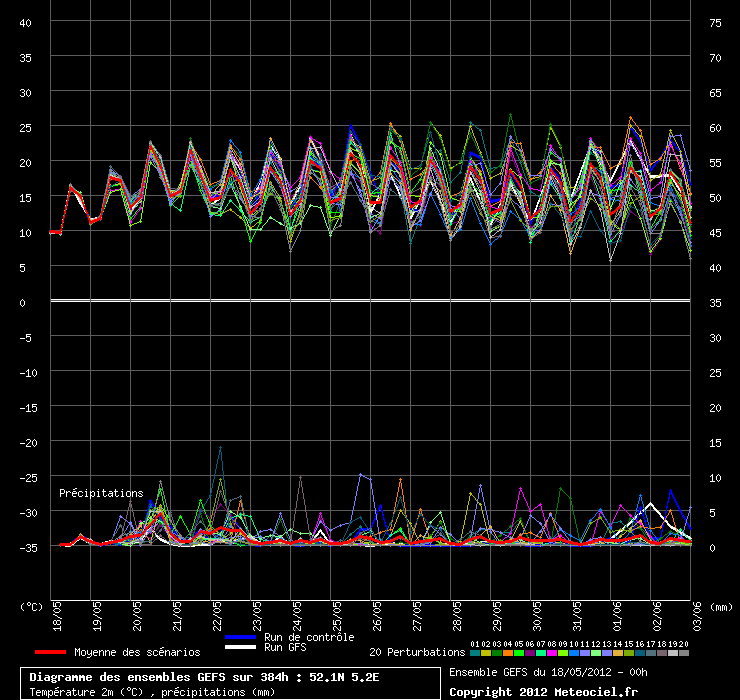
Task: Click the Précipitations label in the chart
Action: 101,493
